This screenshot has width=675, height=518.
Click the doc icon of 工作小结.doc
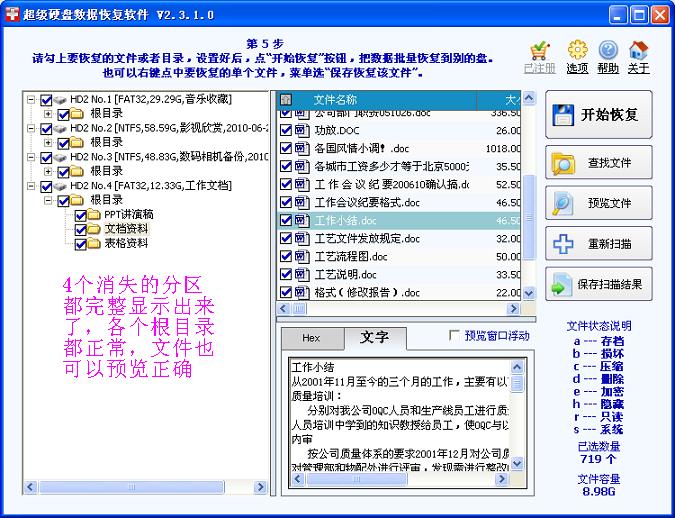coord(302,220)
